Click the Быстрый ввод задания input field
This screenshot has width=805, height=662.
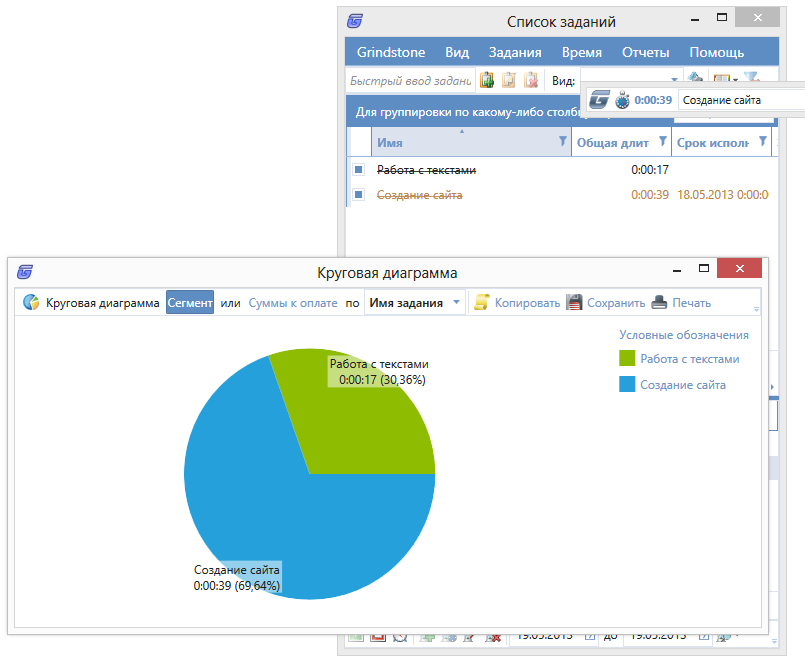(x=411, y=81)
